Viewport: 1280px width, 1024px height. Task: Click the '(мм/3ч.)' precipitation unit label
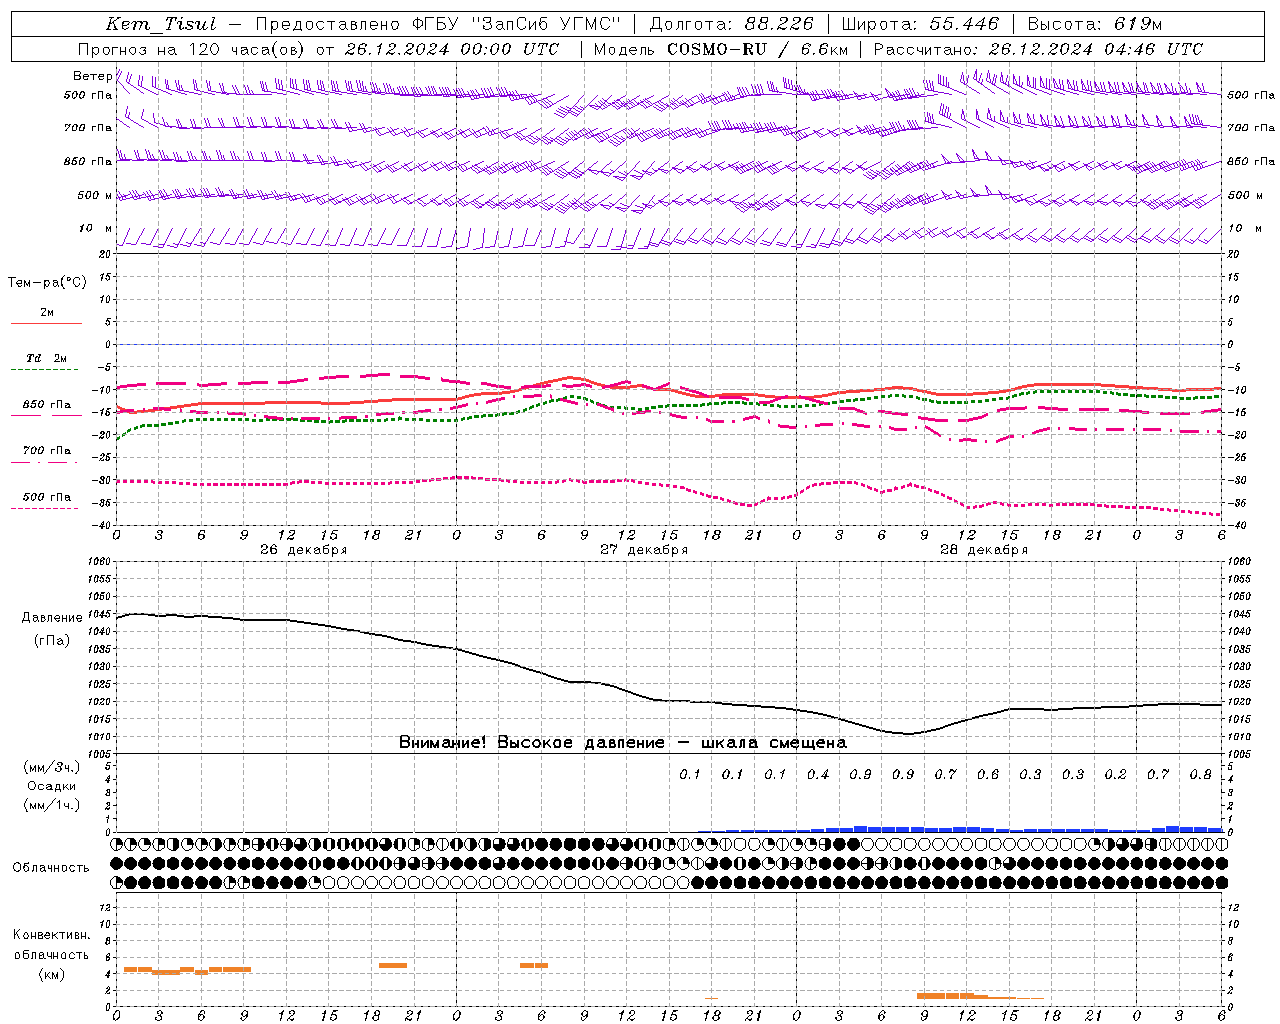tap(51, 767)
